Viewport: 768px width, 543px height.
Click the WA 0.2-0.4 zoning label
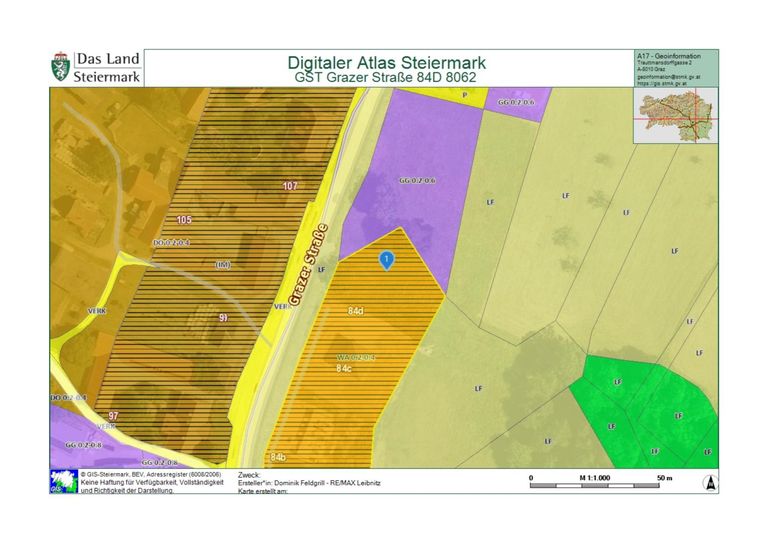(354, 357)
